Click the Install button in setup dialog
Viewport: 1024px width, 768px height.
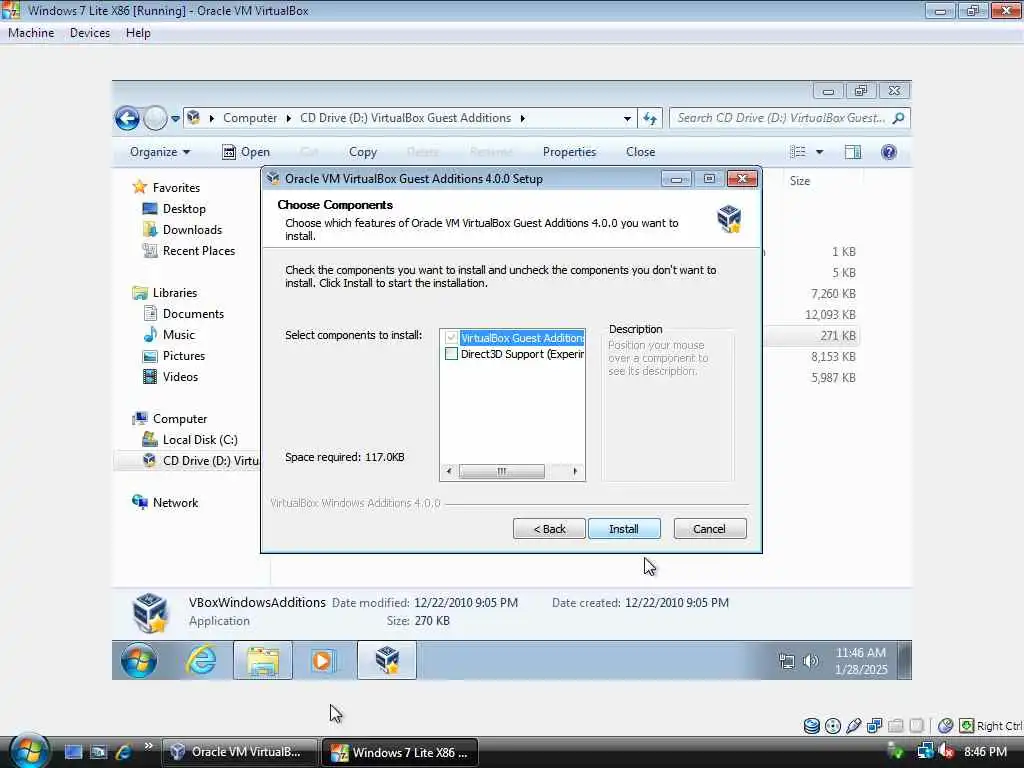[x=624, y=528]
